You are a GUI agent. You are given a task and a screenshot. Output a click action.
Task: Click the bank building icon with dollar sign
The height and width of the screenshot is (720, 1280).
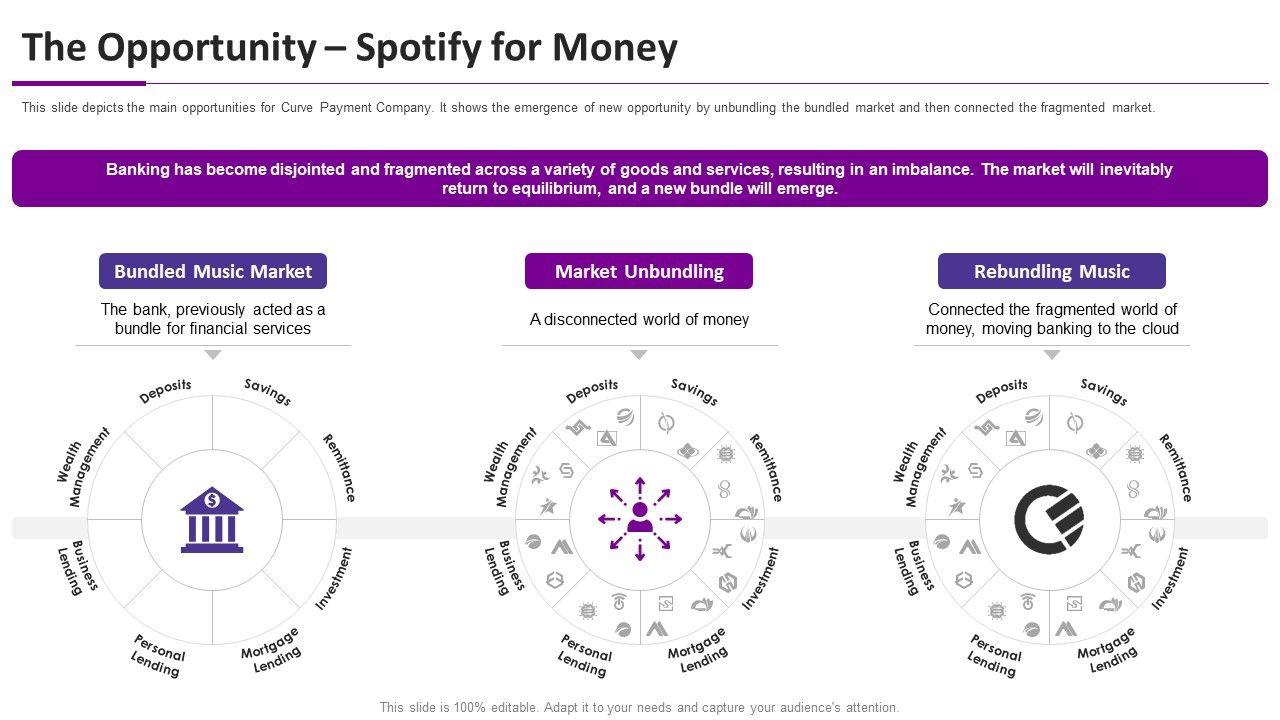[212, 520]
